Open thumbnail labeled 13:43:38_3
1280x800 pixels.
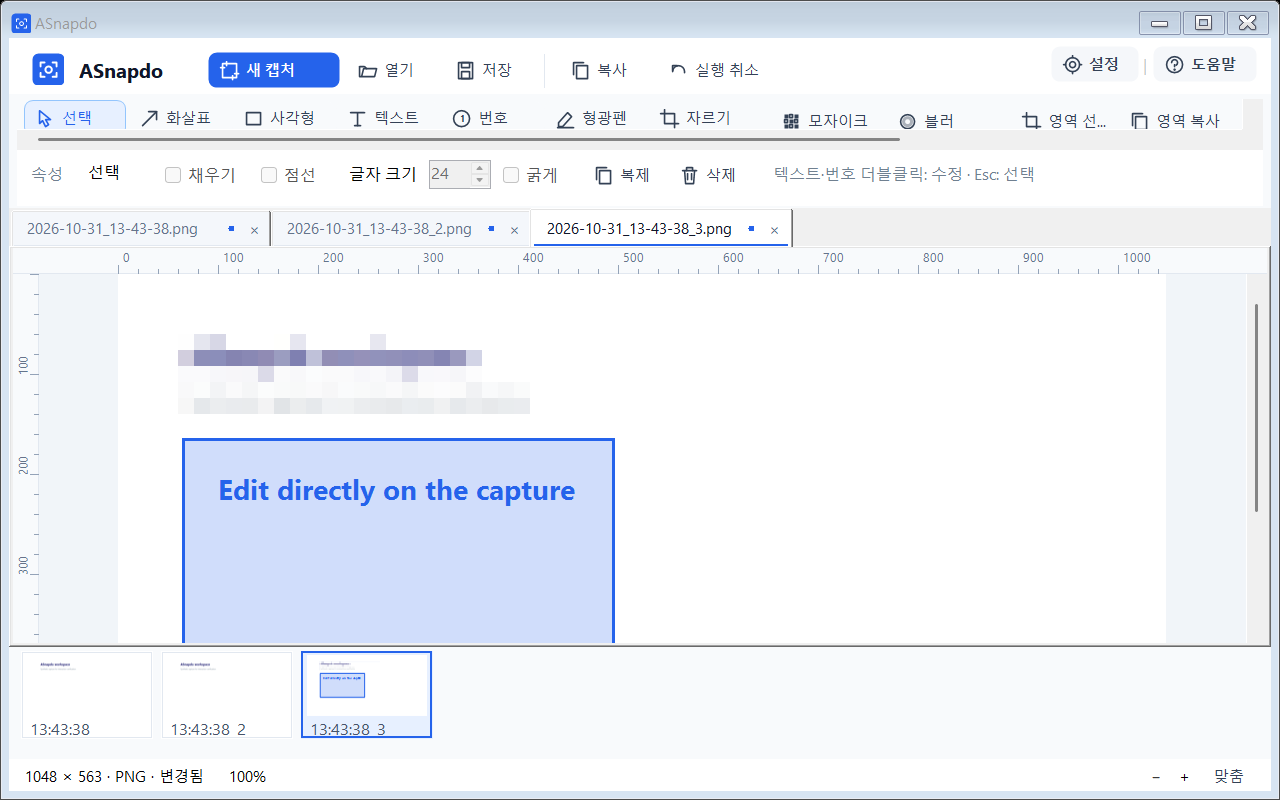(367, 695)
